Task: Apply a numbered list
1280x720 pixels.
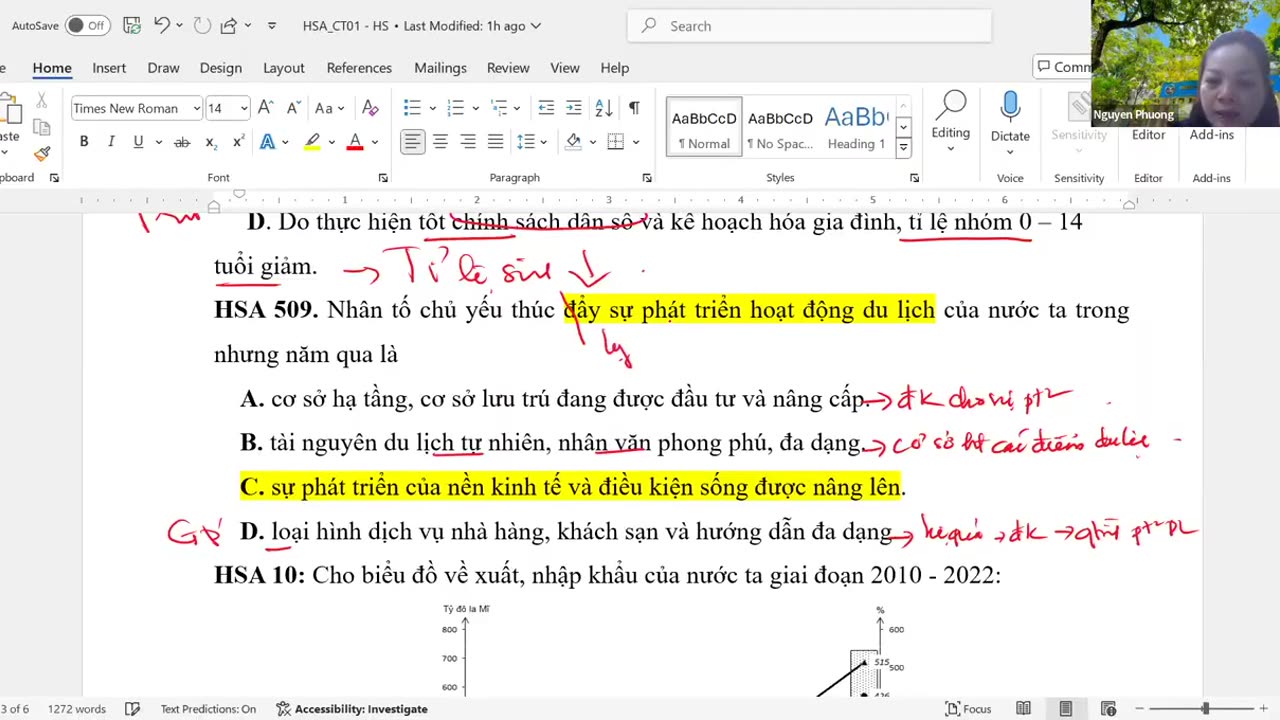Action: point(455,108)
